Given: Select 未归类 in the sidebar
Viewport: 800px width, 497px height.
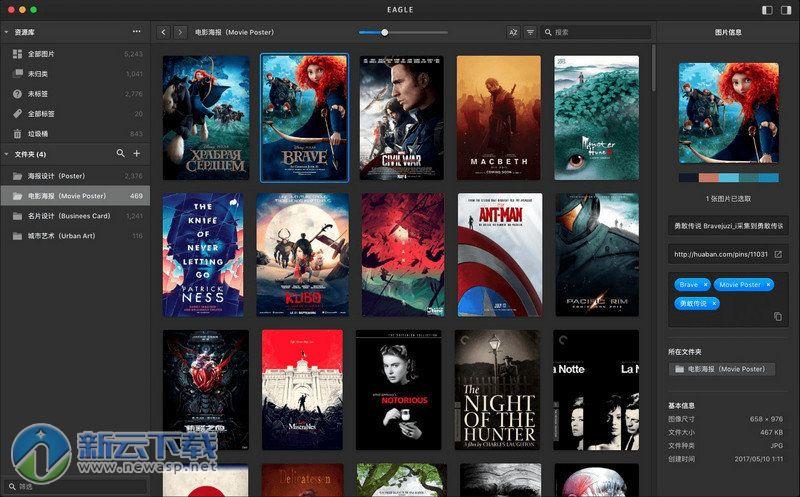Looking at the screenshot, I should click(x=75, y=73).
